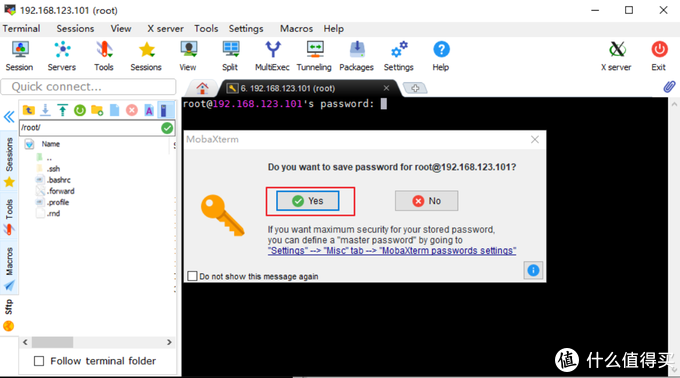Select the .forward file

55,191
